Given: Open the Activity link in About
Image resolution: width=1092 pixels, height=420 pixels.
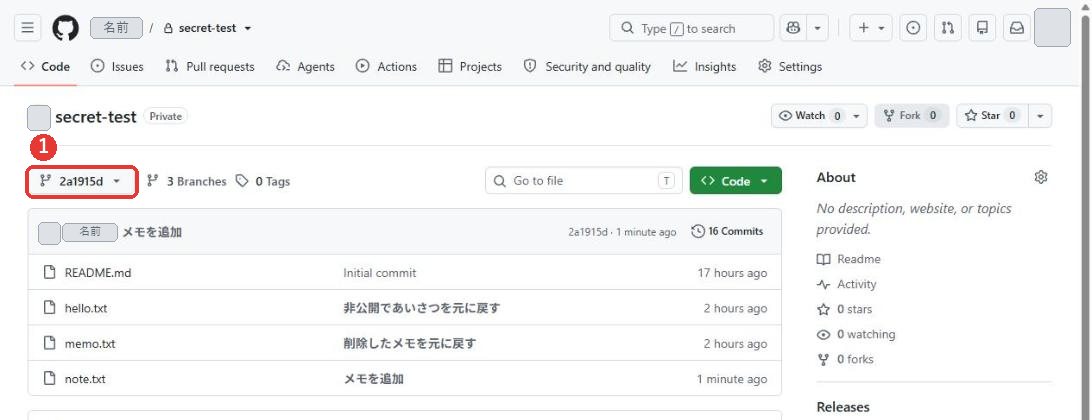Looking at the screenshot, I should pos(846,284).
